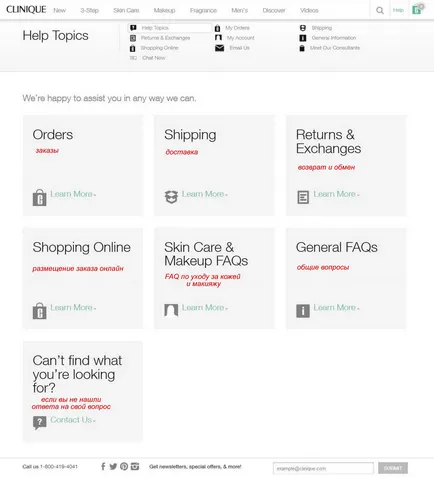Click Learn More under Orders
The height and width of the screenshot is (478, 434).
tap(73, 194)
